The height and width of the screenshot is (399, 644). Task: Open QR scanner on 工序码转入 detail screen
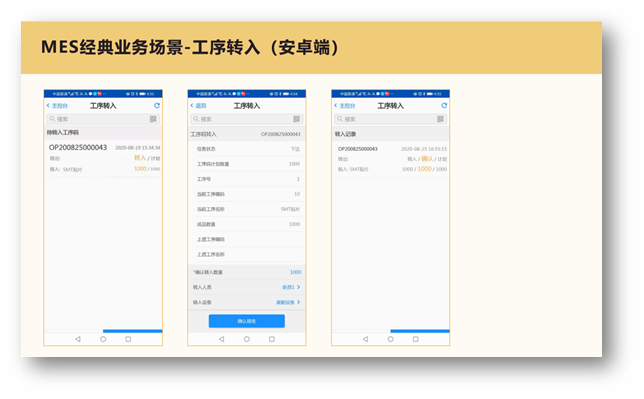[297, 119]
